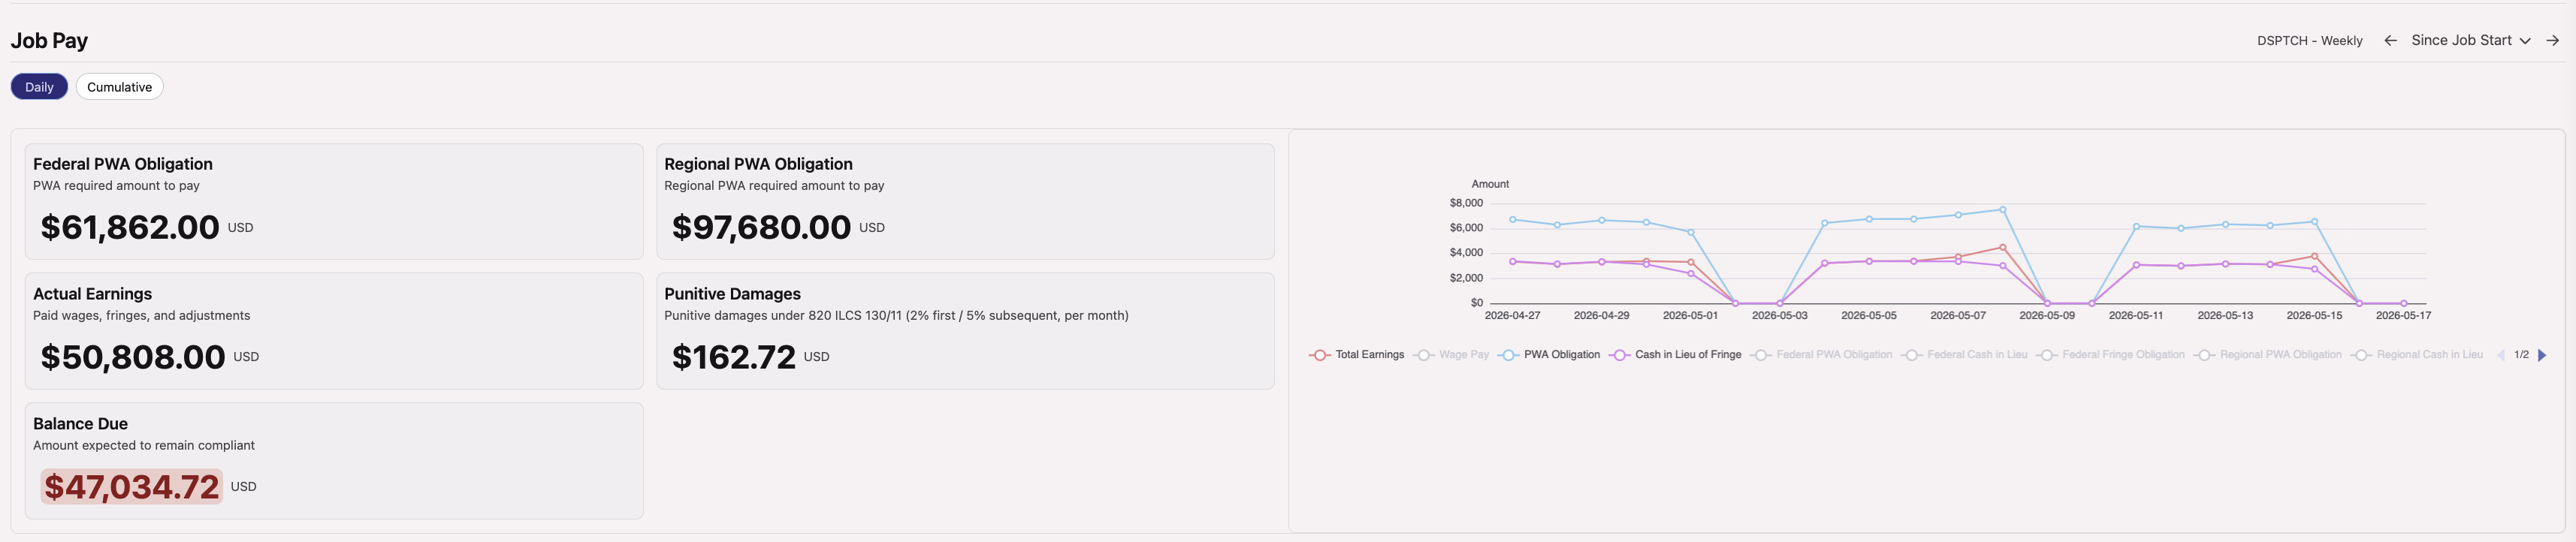This screenshot has width=2576, height=542.
Task: Click the legend page indicator 1/2
Action: click(2521, 355)
